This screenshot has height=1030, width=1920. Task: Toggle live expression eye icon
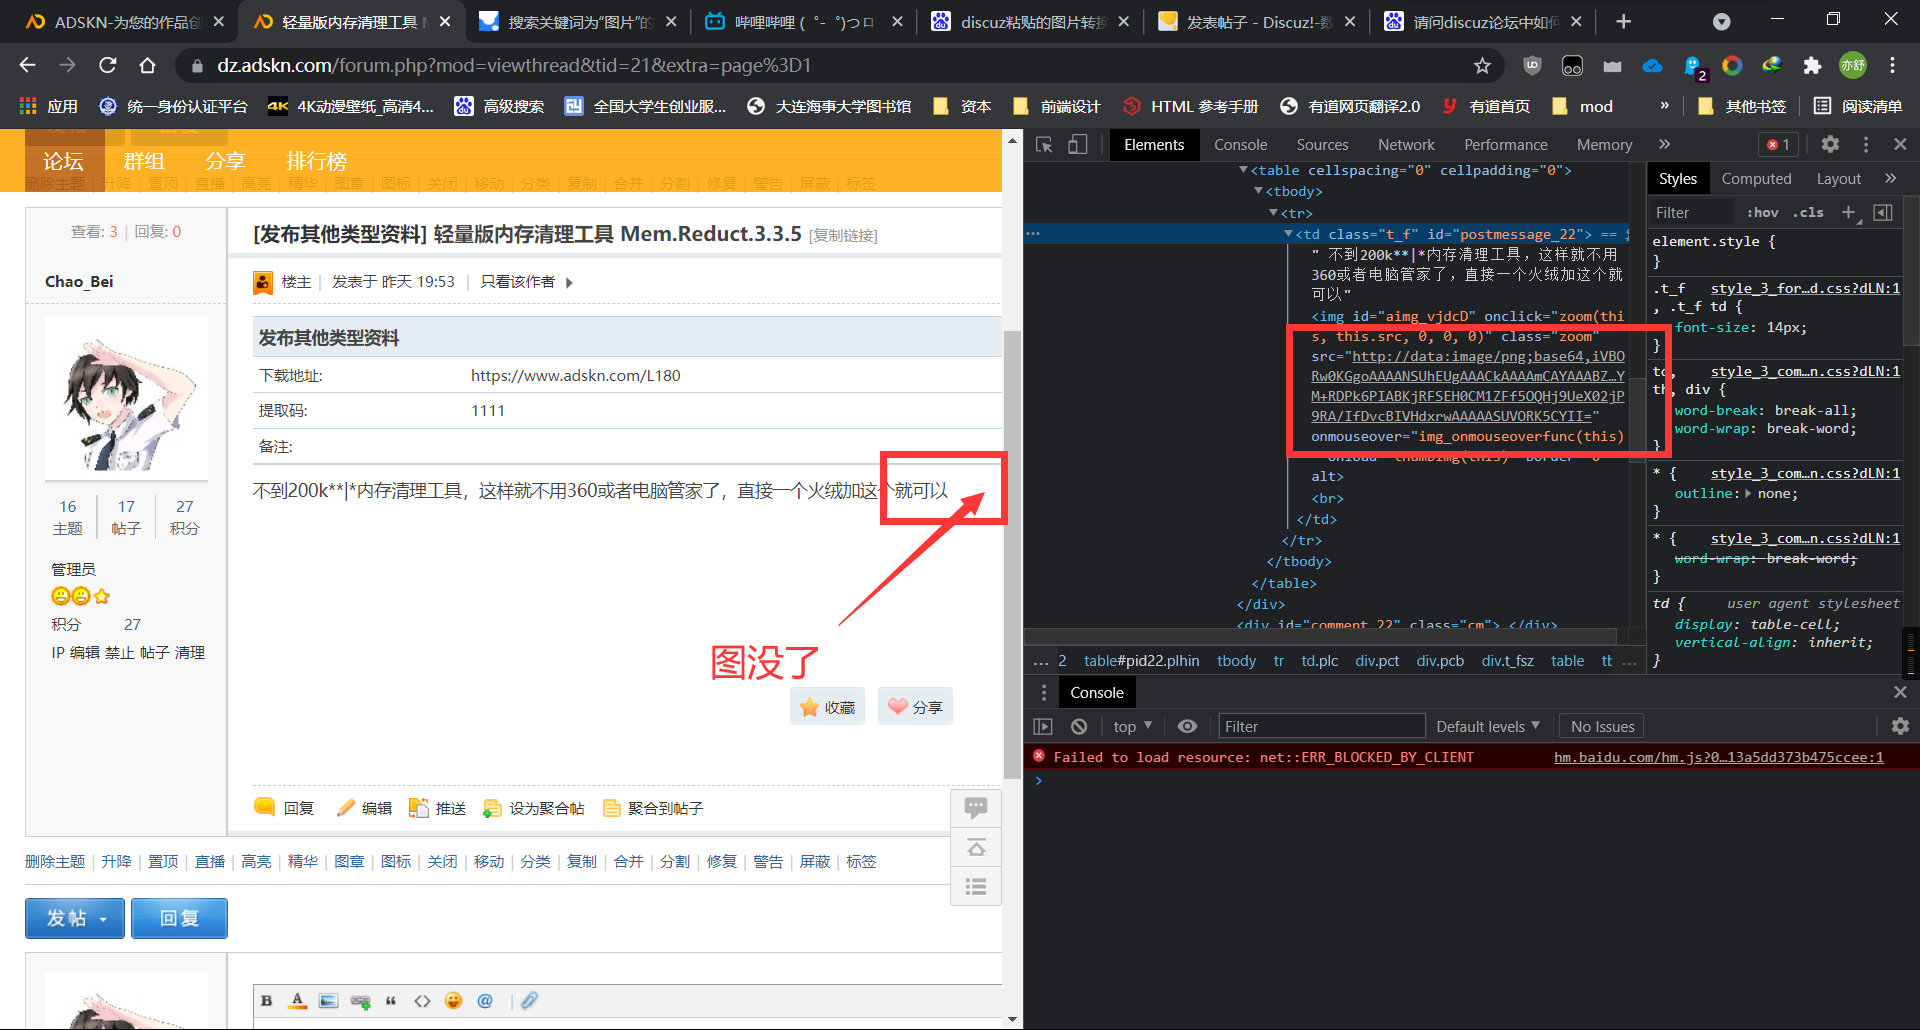point(1187,727)
